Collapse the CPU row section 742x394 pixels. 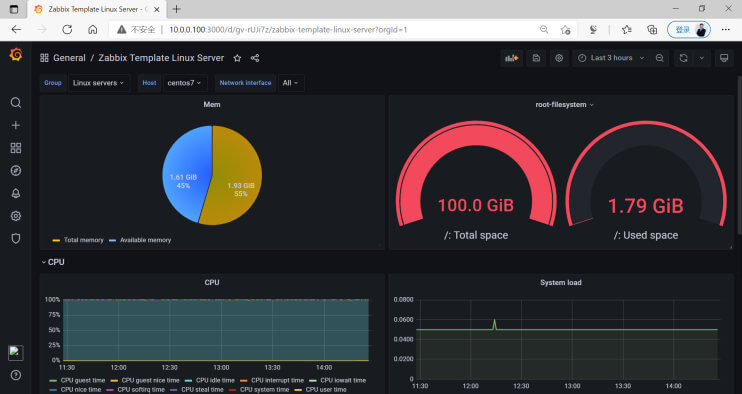click(53, 262)
